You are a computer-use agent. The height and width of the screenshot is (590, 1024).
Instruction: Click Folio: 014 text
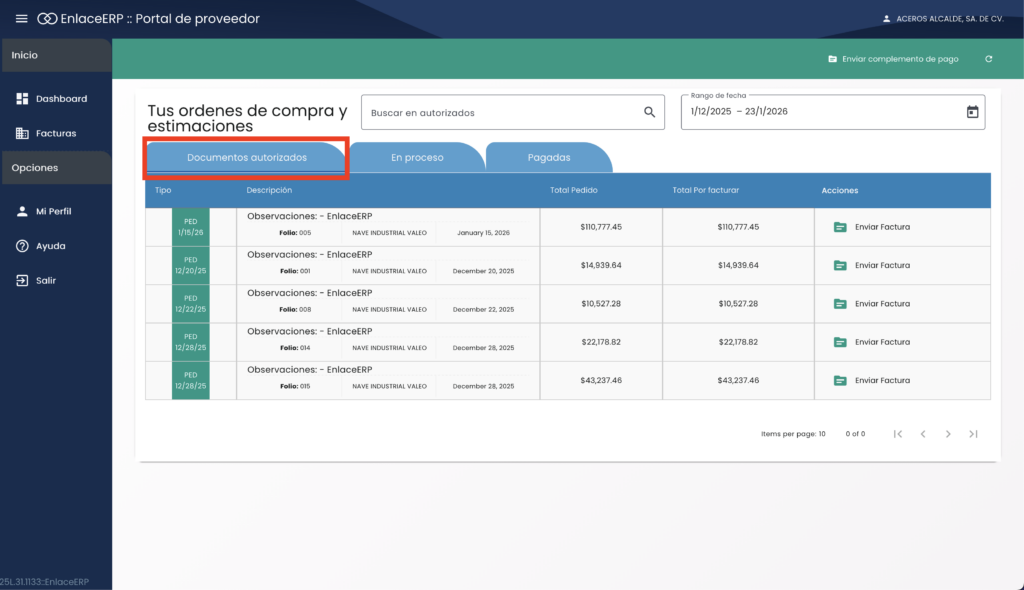tap(295, 348)
